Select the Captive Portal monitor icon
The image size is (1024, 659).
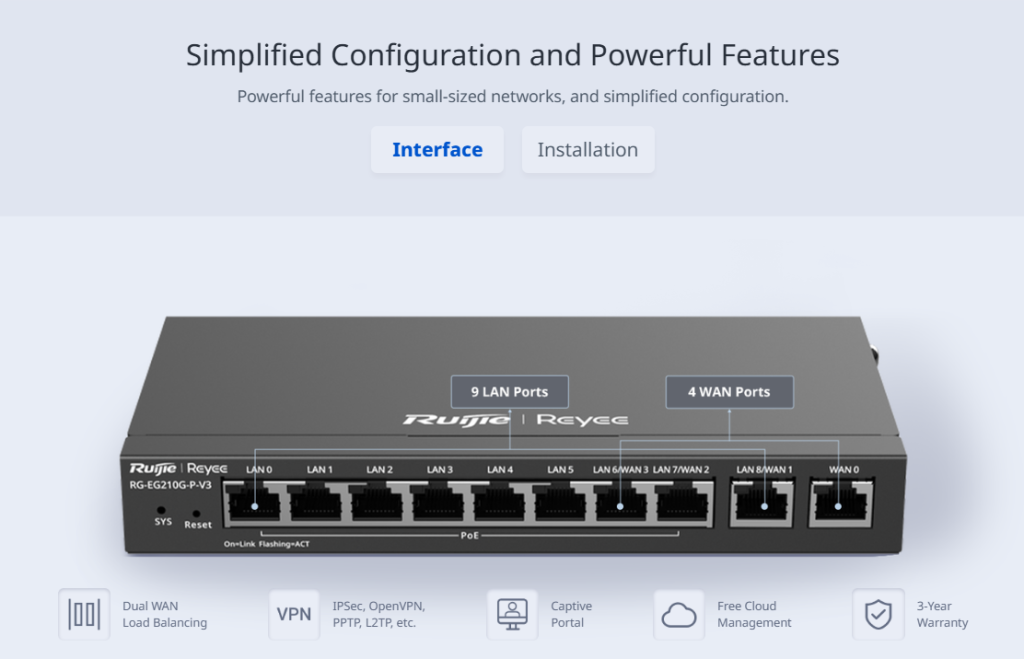[512, 614]
